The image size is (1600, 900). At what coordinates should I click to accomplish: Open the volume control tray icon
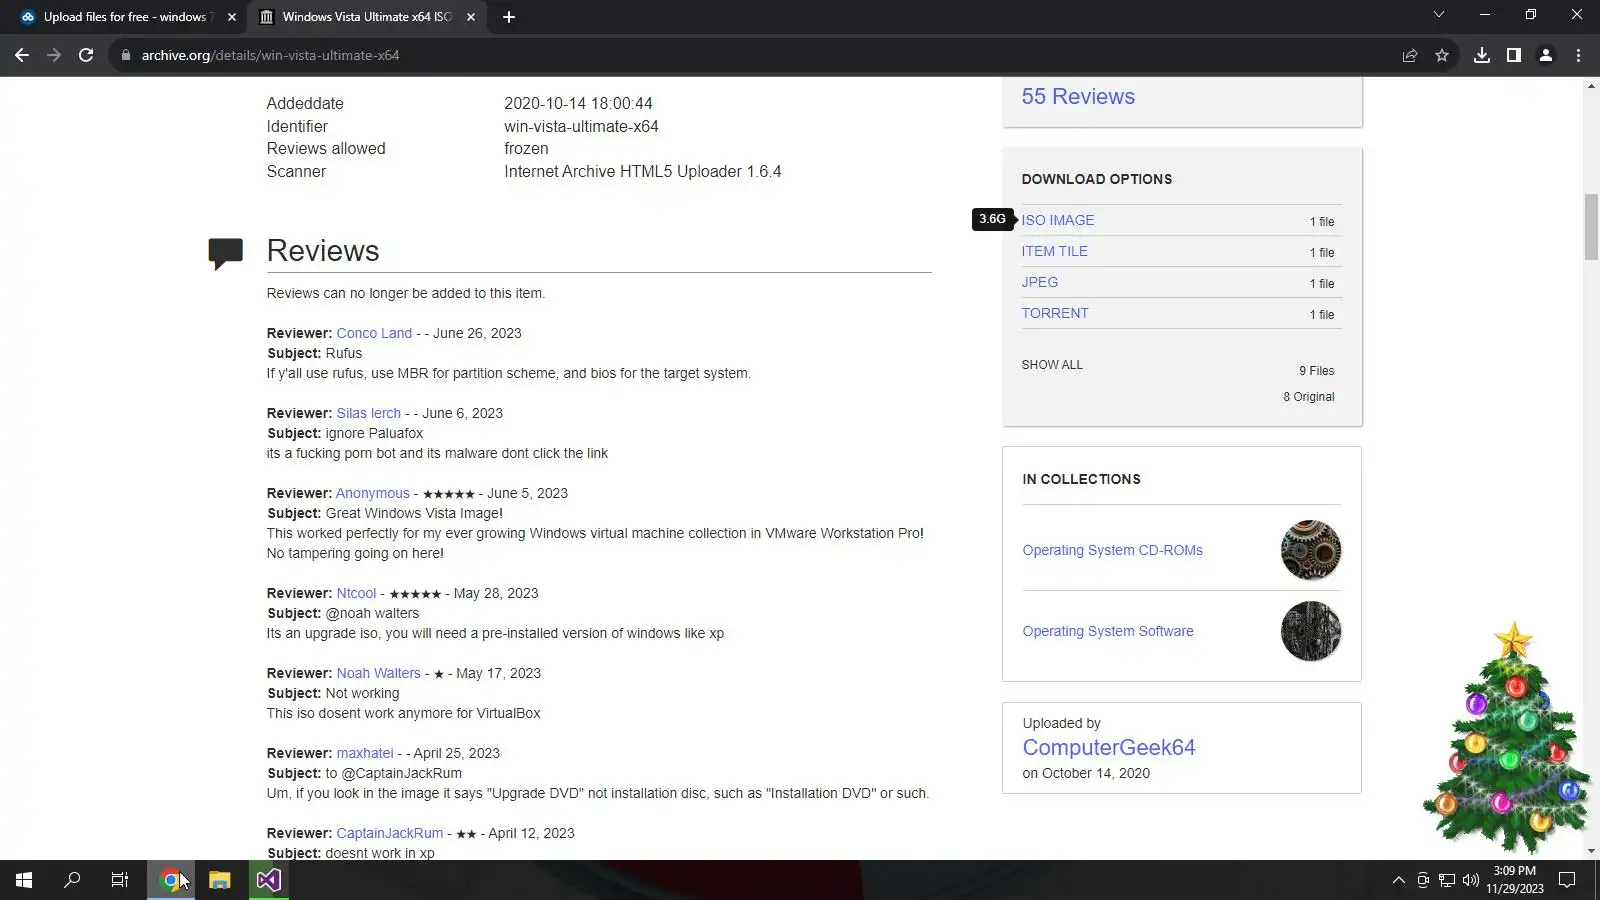point(1471,880)
